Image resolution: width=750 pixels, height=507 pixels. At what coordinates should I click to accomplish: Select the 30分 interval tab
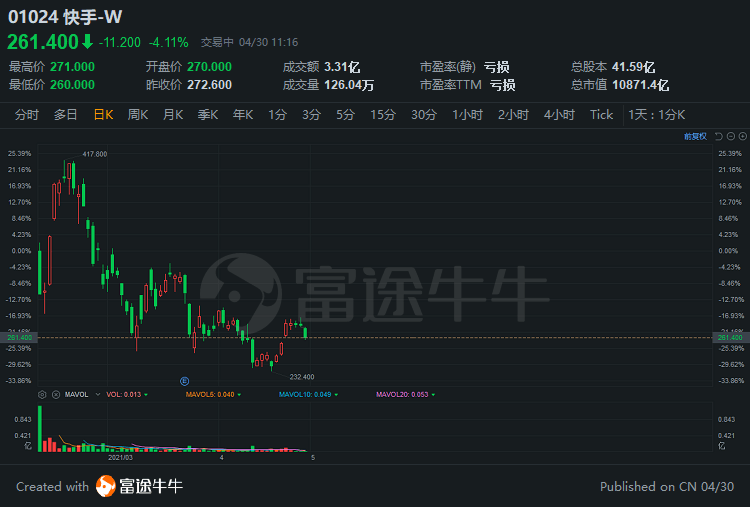(x=424, y=115)
